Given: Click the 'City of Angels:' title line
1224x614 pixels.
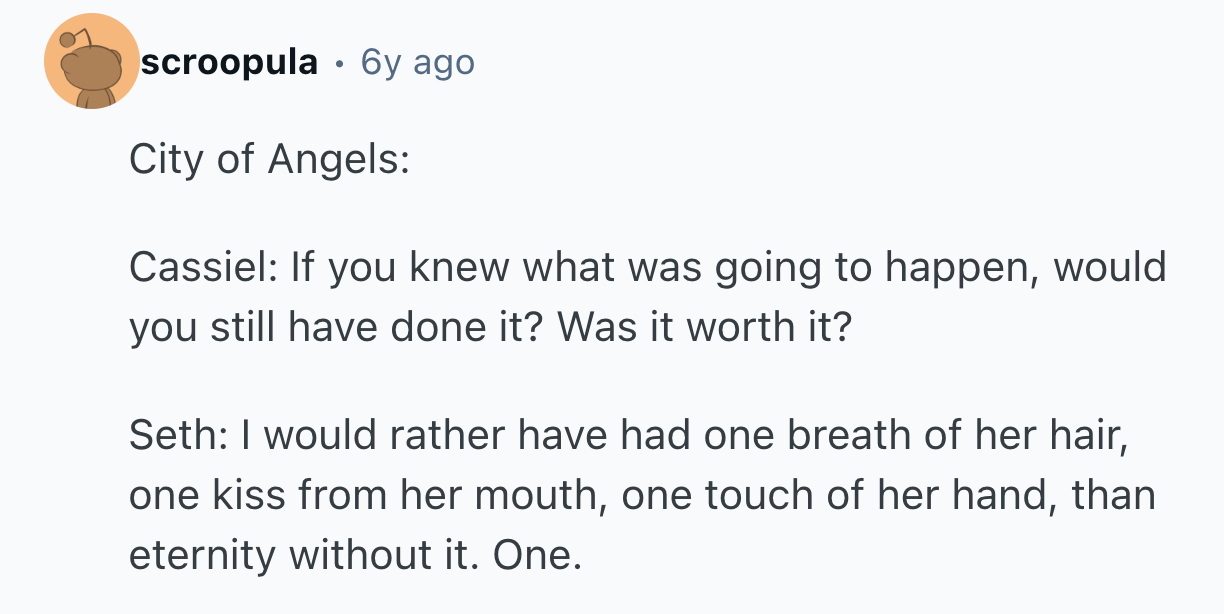Looking at the screenshot, I should click(x=269, y=160).
